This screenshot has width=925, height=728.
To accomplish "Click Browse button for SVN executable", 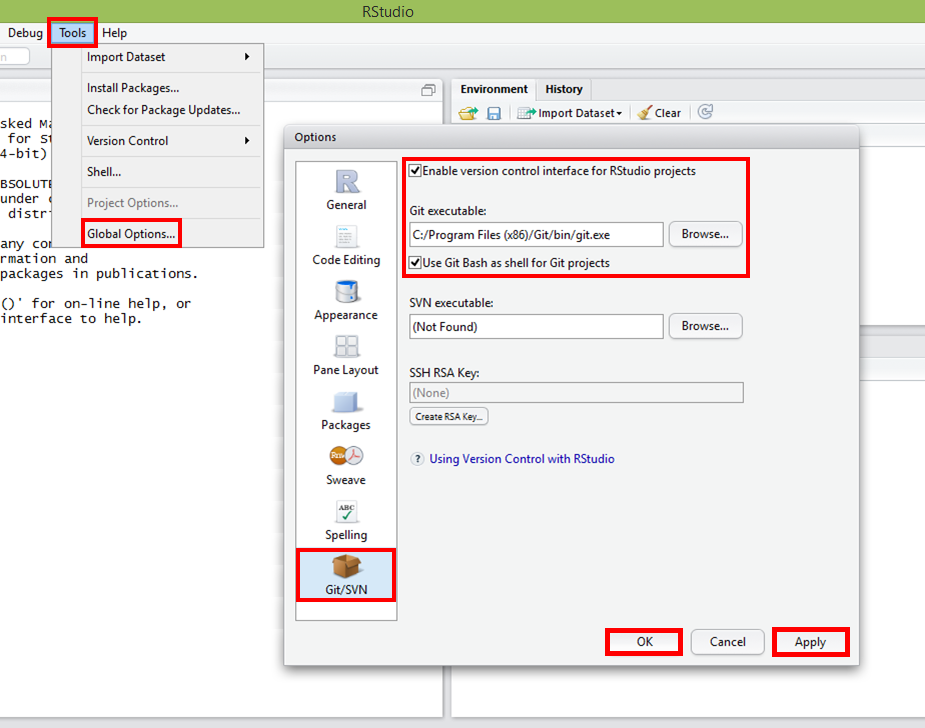I will click(x=705, y=326).
